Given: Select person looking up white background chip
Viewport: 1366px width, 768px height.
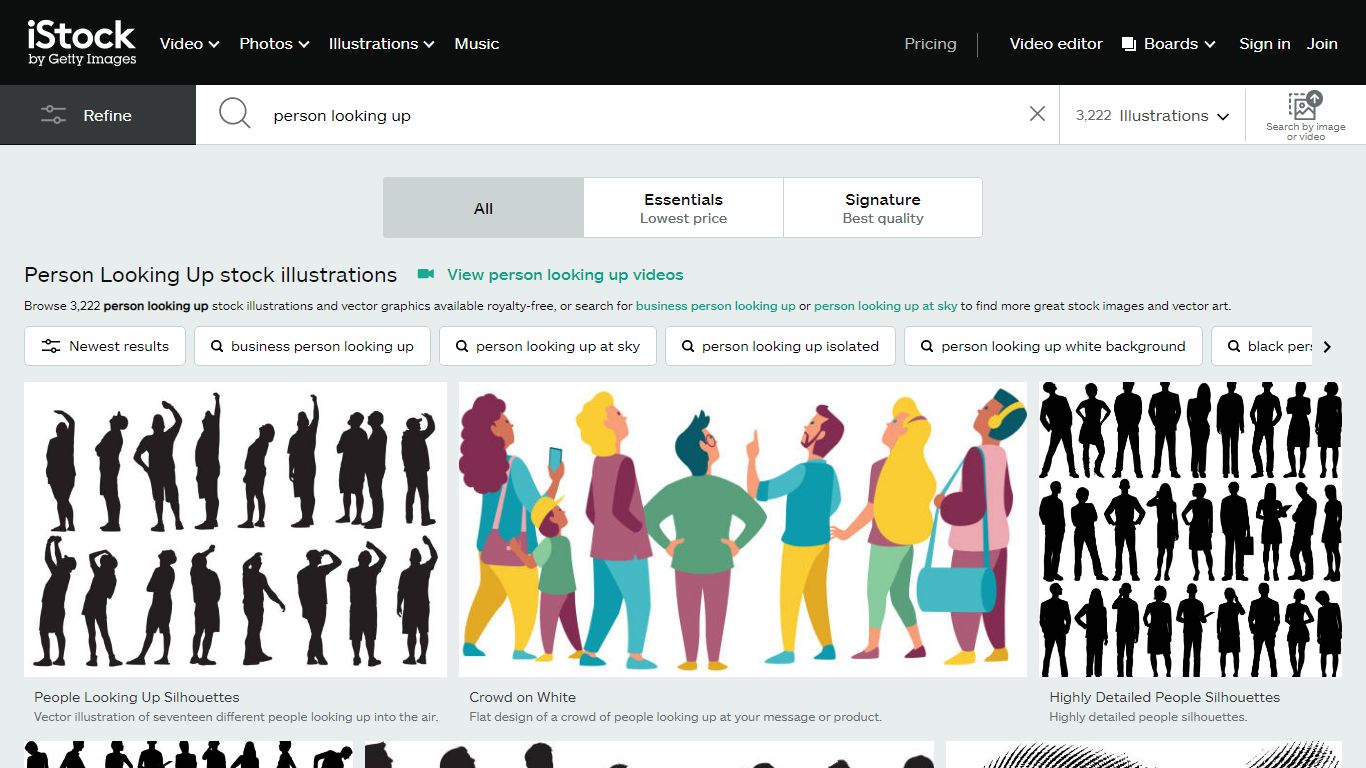Looking at the screenshot, I should pyautogui.click(x=1053, y=346).
